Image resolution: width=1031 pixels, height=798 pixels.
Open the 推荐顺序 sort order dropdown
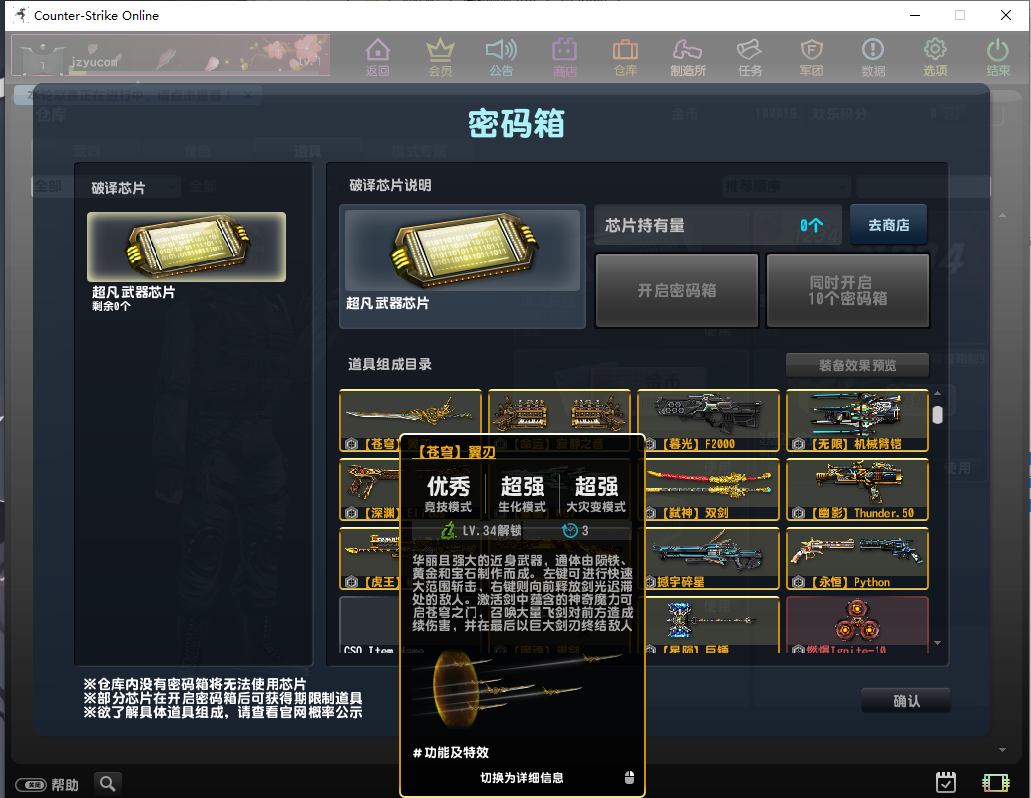(786, 187)
